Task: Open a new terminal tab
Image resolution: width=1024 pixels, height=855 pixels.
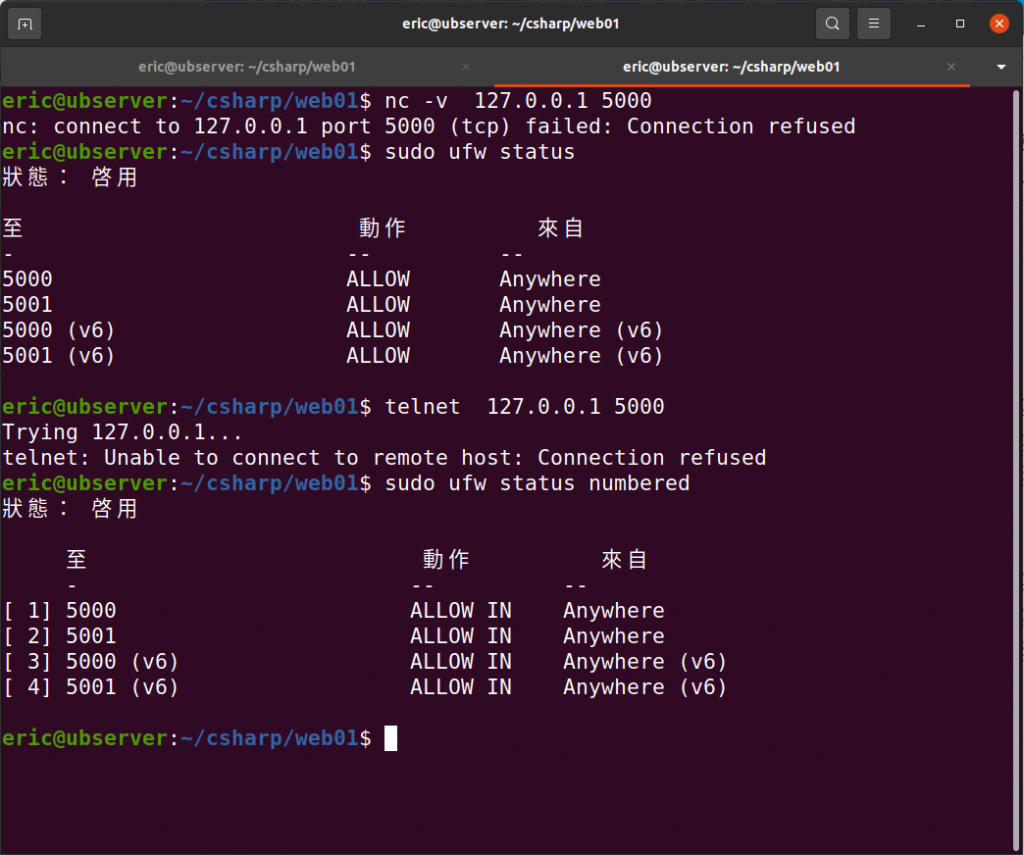Action: tap(25, 24)
